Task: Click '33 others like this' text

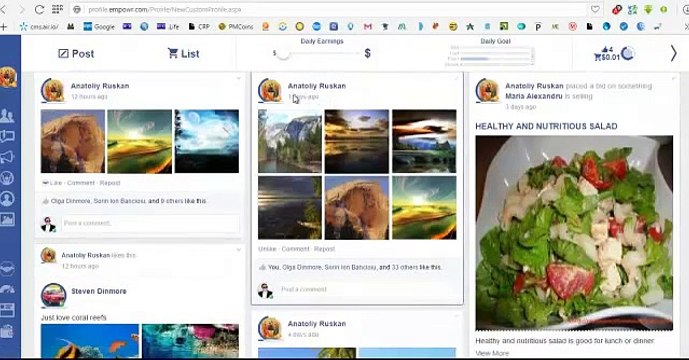Action: click(416, 267)
